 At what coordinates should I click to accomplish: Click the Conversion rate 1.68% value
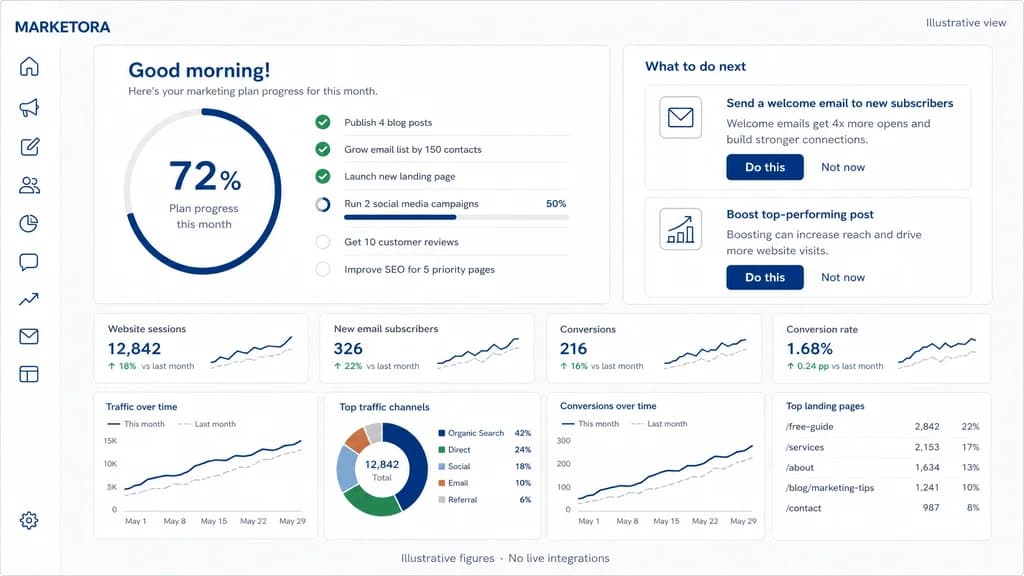(x=810, y=349)
